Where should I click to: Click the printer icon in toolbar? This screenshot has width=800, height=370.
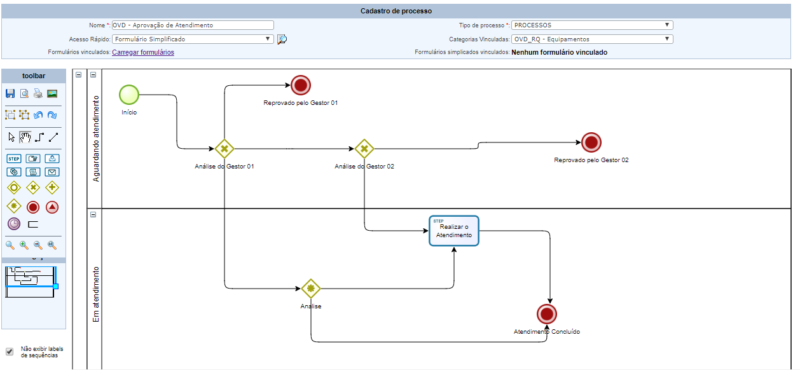[38, 93]
